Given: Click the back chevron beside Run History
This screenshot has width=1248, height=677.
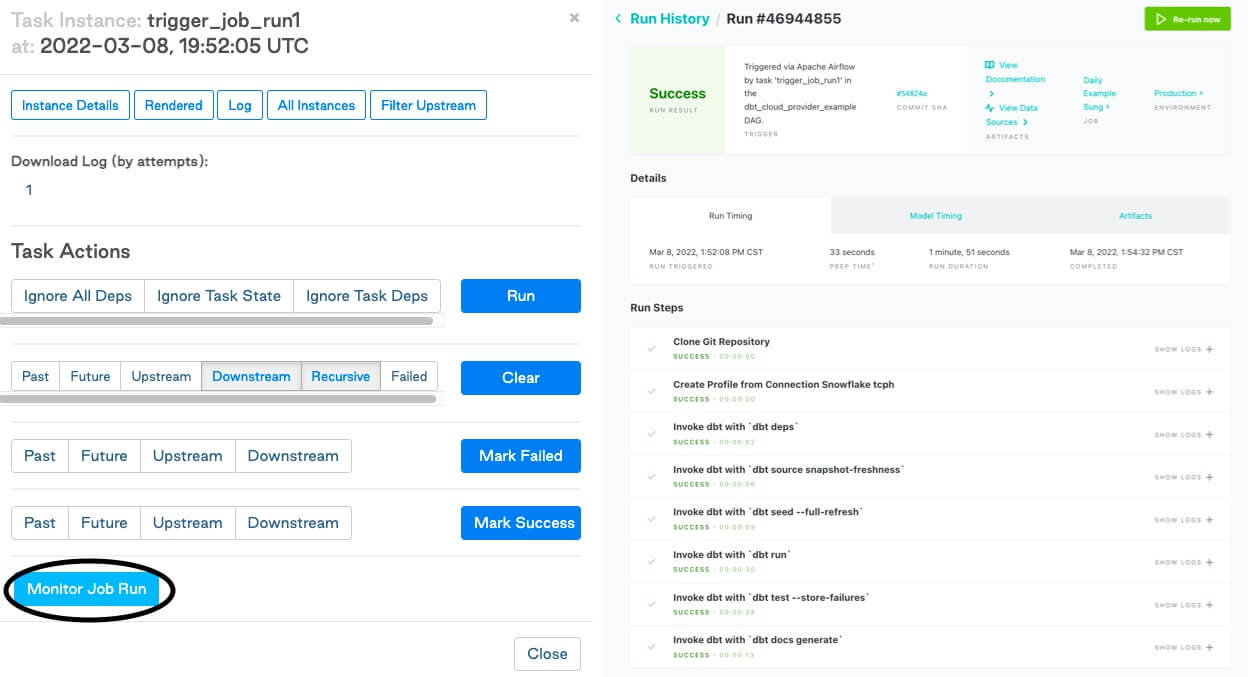Looking at the screenshot, I should click(618, 19).
